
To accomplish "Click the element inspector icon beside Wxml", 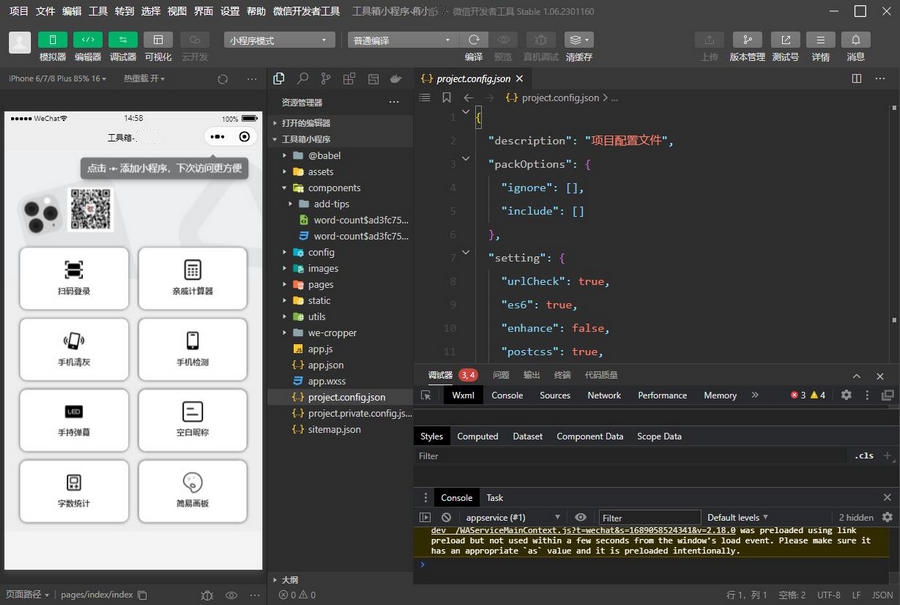I will tap(427, 395).
